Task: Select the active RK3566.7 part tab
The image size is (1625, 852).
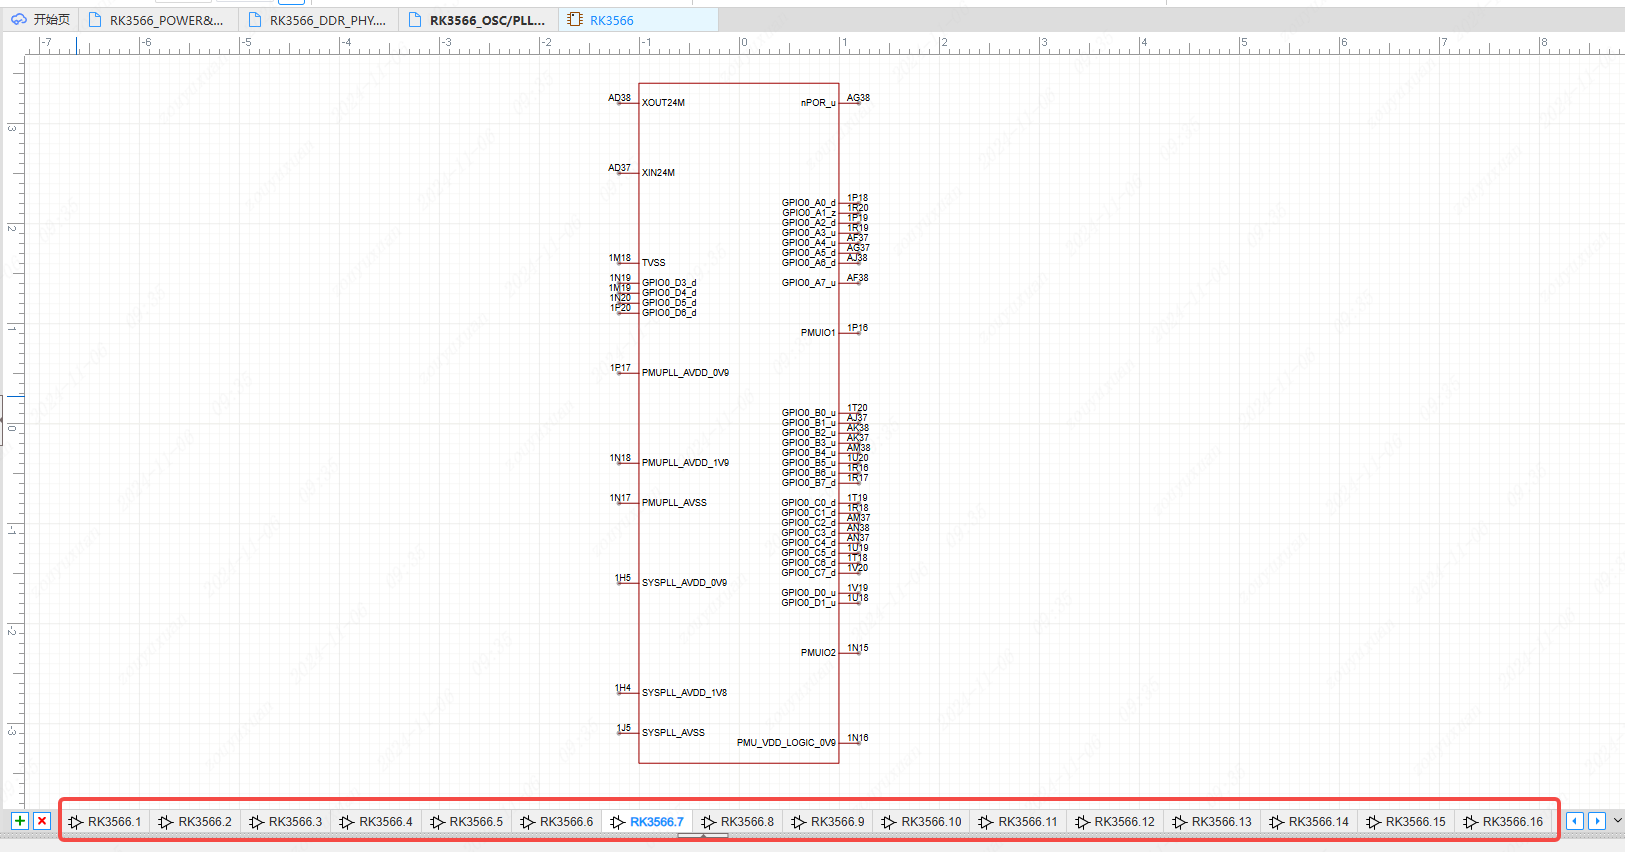Action: click(647, 822)
